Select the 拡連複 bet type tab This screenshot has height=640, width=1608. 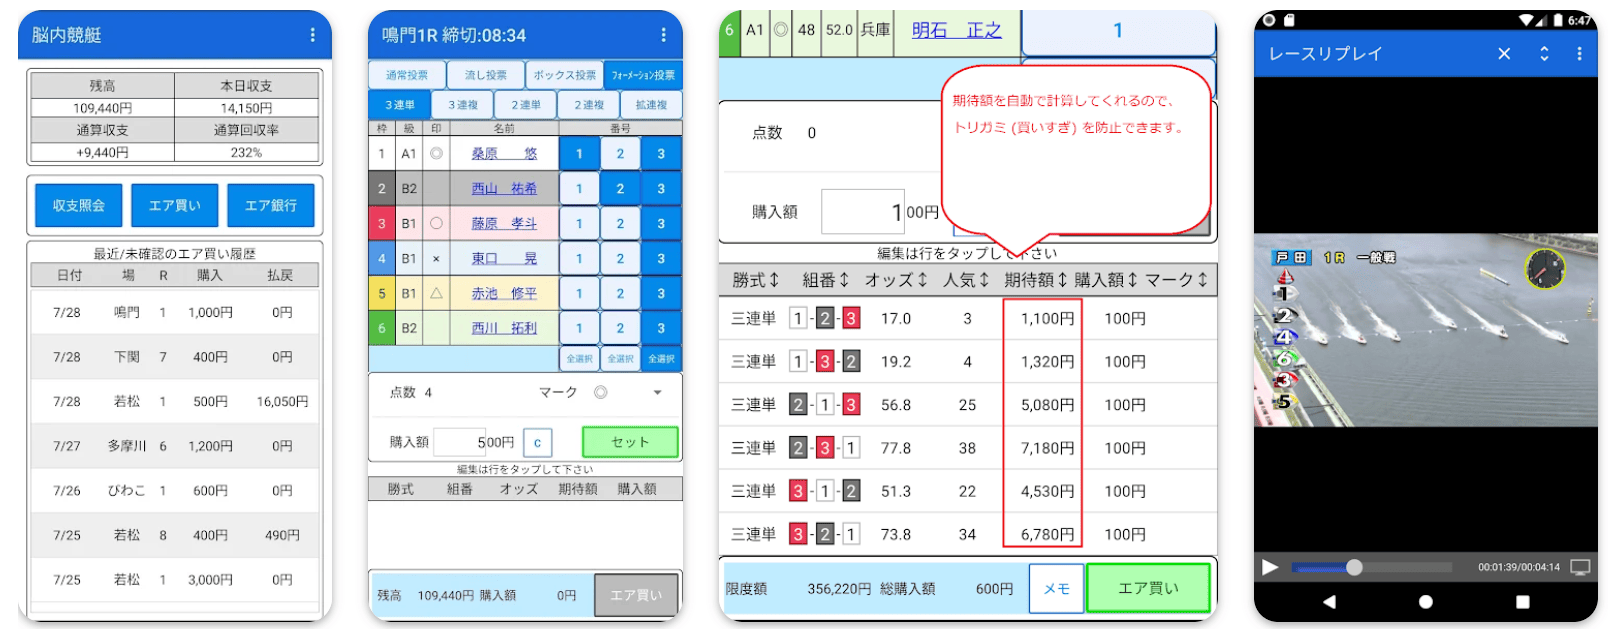pyautogui.click(x=651, y=105)
